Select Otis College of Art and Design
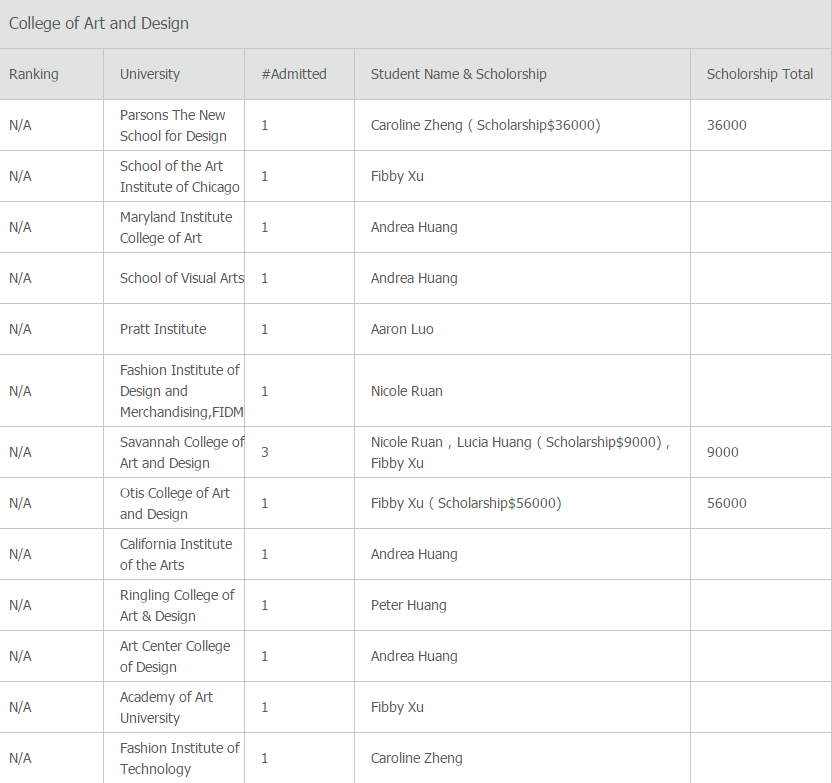The height and width of the screenshot is (783, 832). click(x=175, y=503)
